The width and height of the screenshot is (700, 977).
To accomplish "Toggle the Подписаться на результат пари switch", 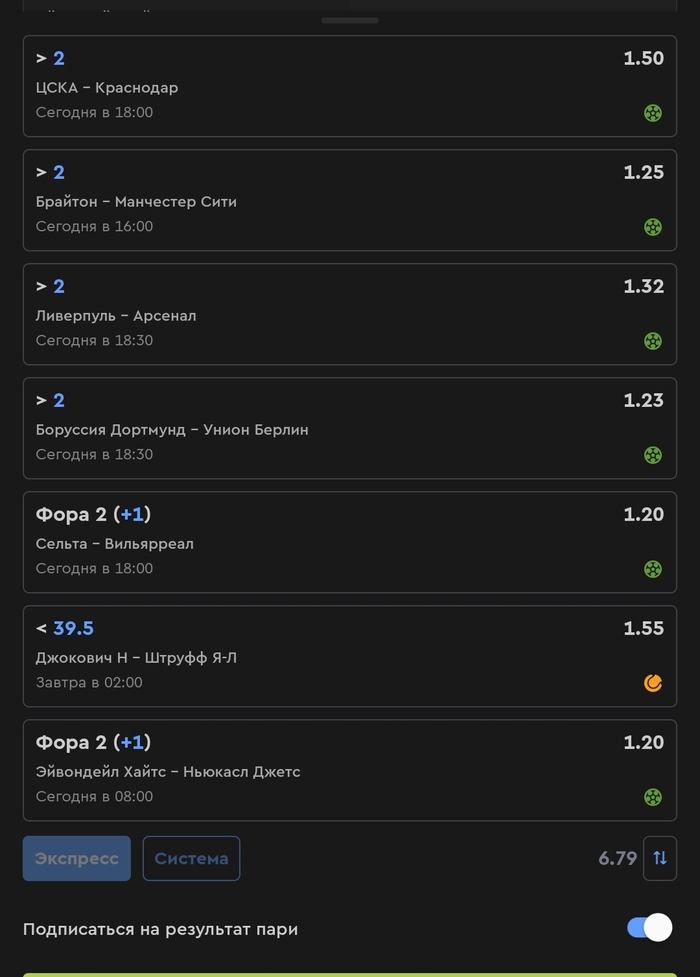I will [x=650, y=928].
